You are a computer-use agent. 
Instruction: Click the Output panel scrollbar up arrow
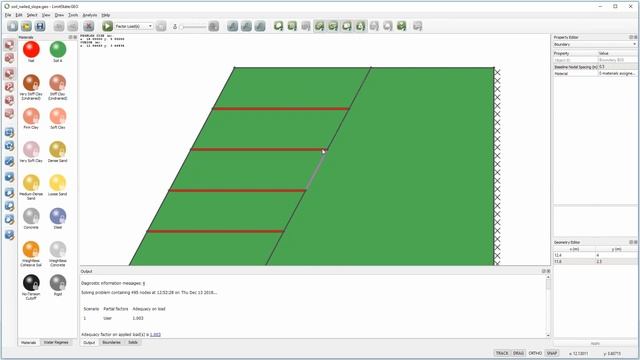pos(548,277)
